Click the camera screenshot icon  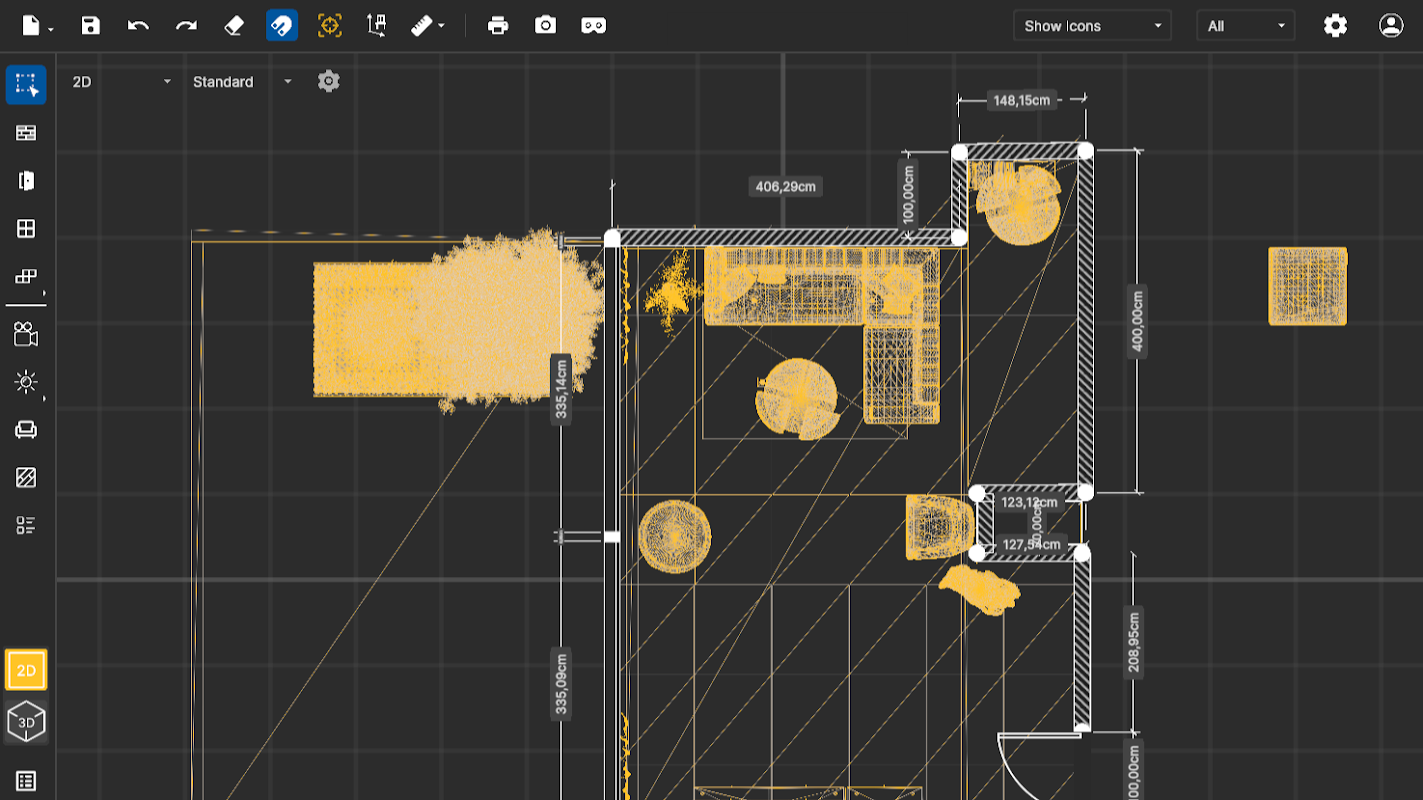[x=545, y=26]
